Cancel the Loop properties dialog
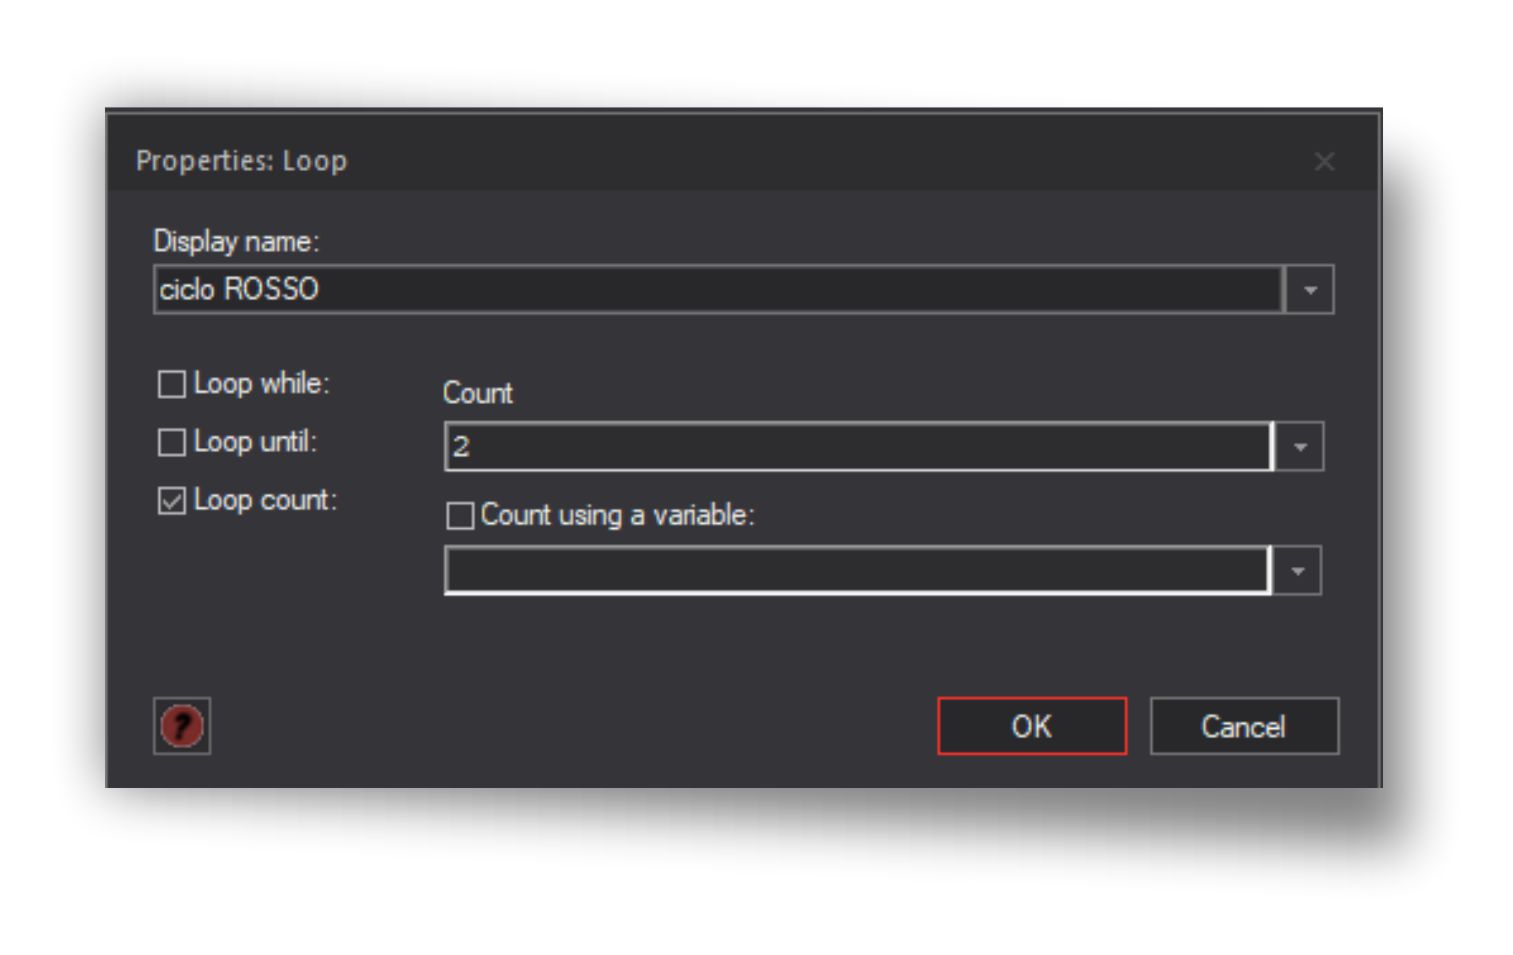This screenshot has width=1513, height=955. click(1244, 726)
